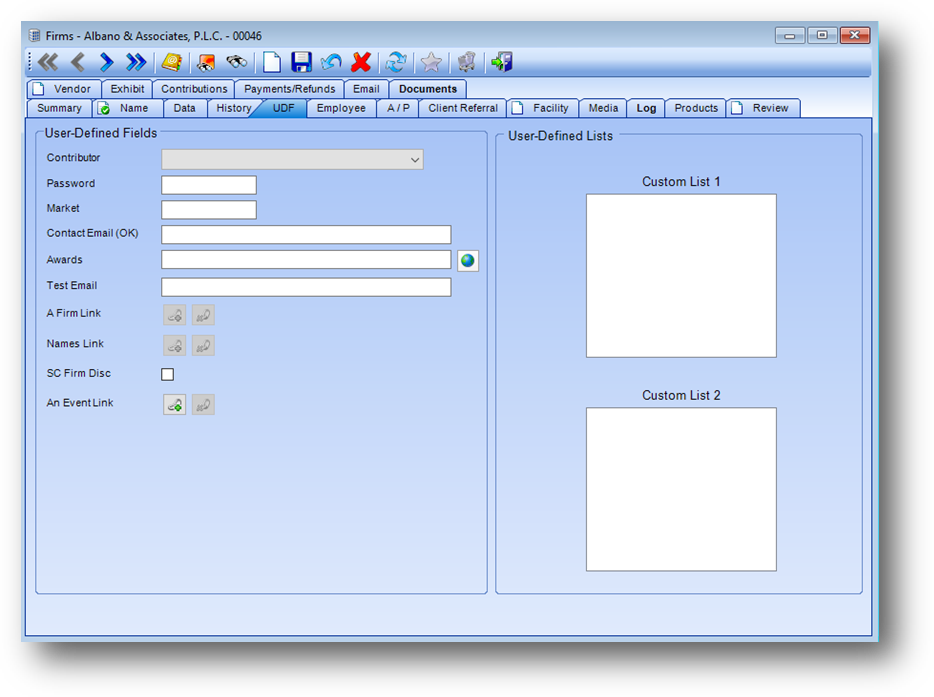Go to the next record arrow
The width and height of the screenshot is (934, 697).
pyautogui.click(x=107, y=62)
